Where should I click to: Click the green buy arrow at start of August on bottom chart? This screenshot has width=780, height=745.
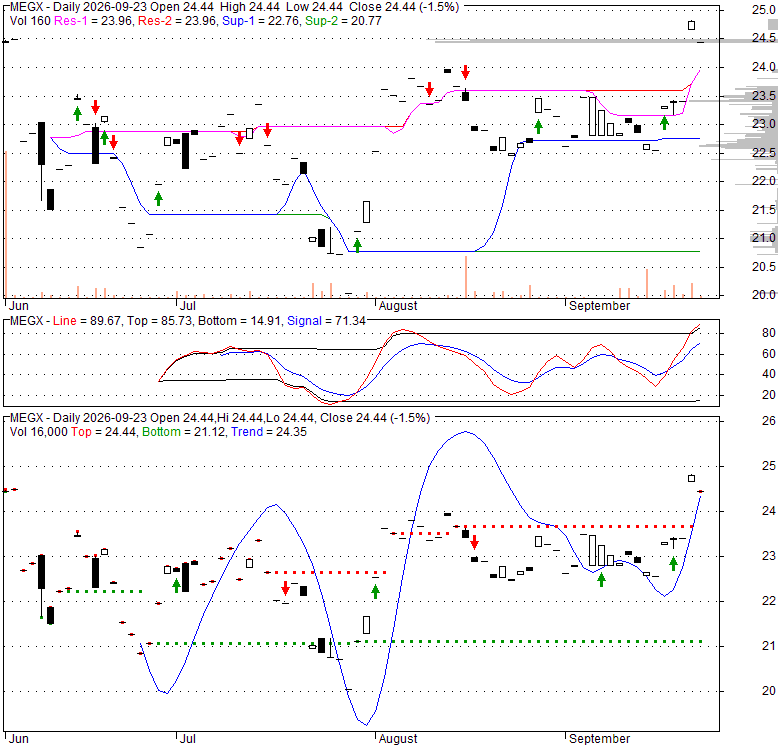[x=375, y=591]
